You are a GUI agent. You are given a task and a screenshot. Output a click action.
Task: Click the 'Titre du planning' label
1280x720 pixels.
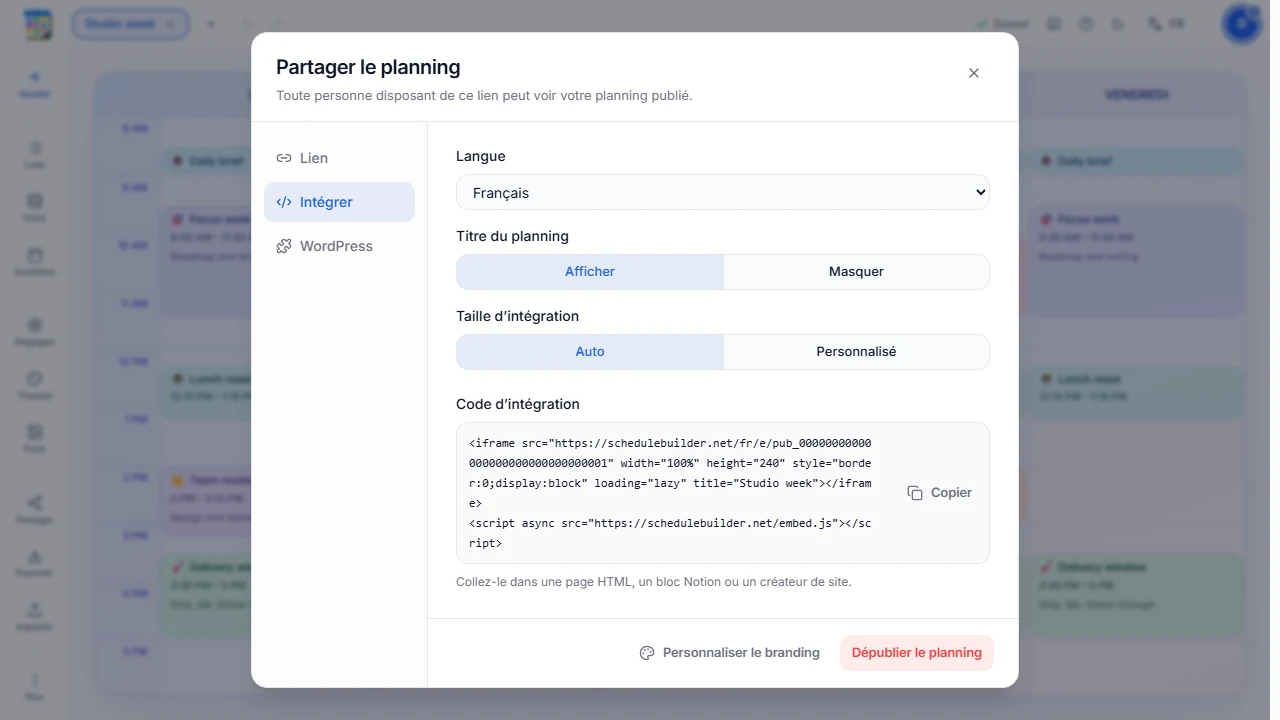click(x=512, y=236)
